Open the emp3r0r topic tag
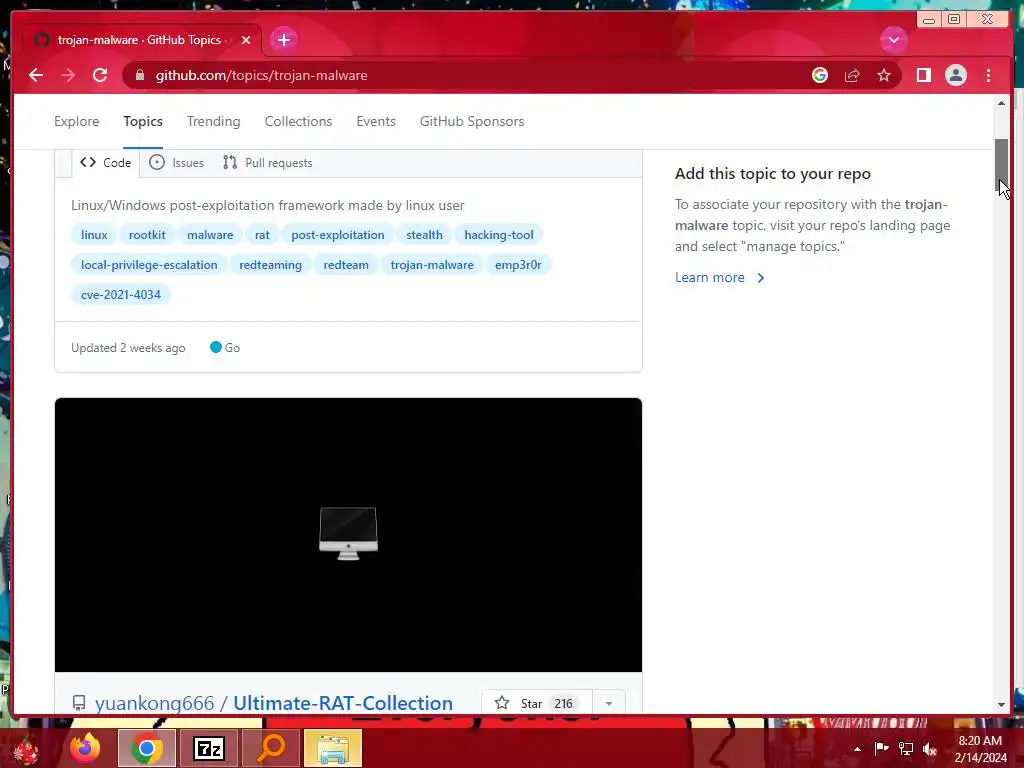Image resolution: width=1024 pixels, height=768 pixels. coord(518,265)
